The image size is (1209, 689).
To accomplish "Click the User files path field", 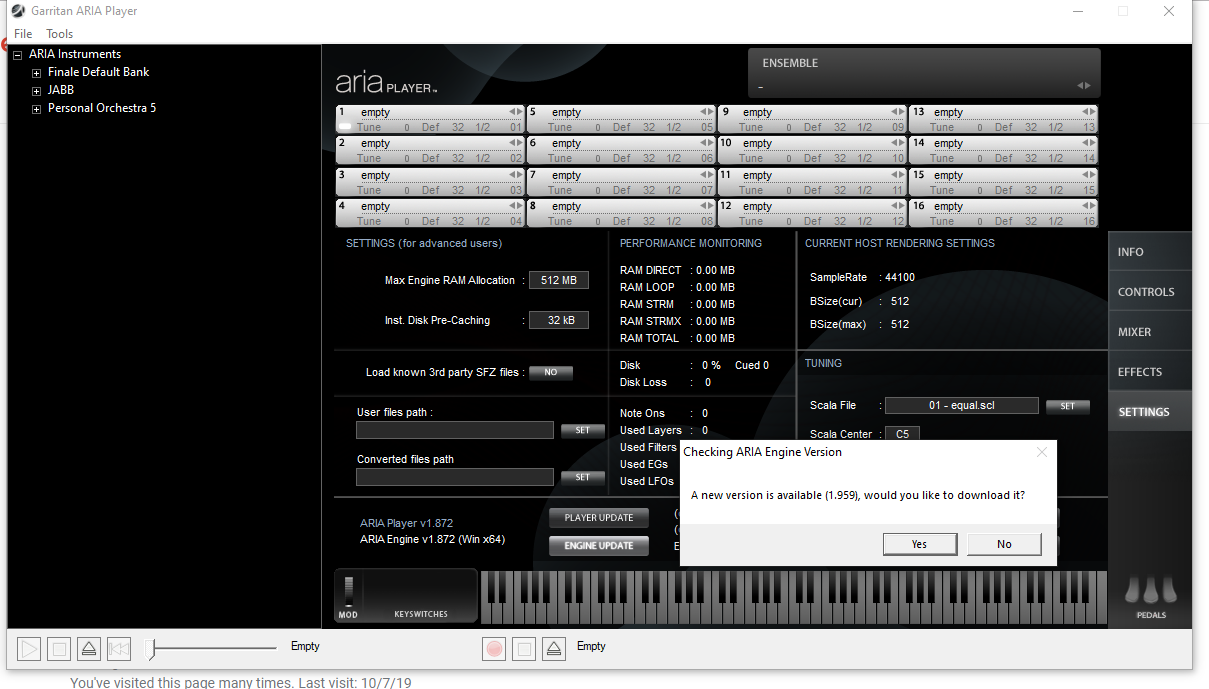I will [x=455, y=430].
